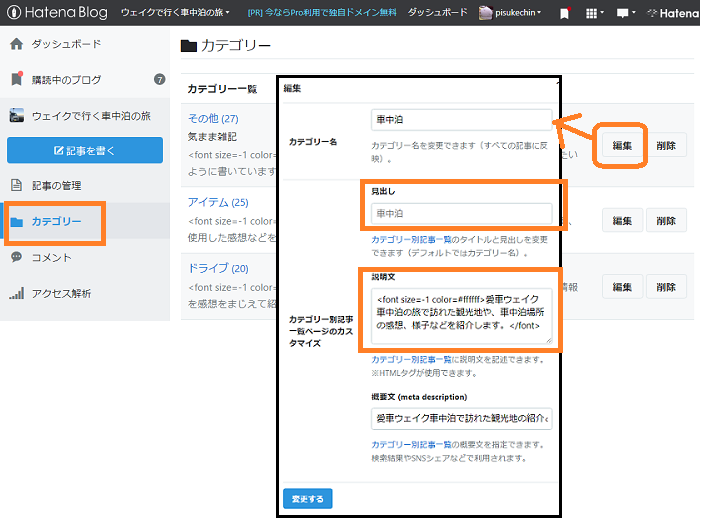
Task: Click 削除 button for アイテム row
Action: click(666, 220)
